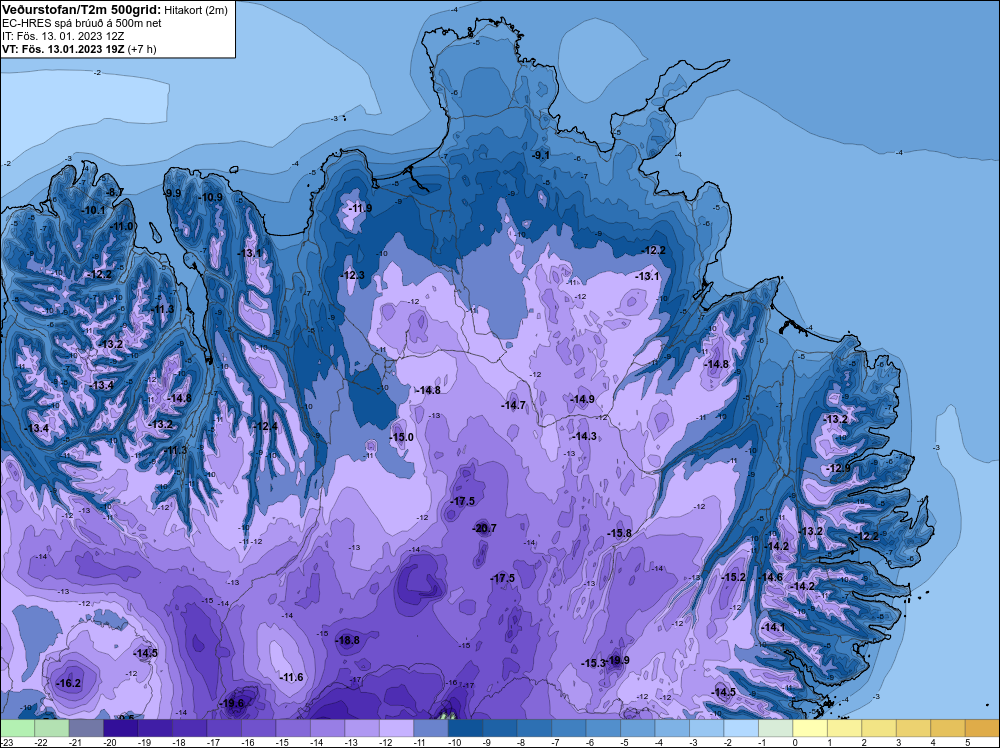Click the '-20' label on the color scale
Image resolution: width=1000 pixels, height=748 pixels.
pyautogui.click(x=112, y=742)
